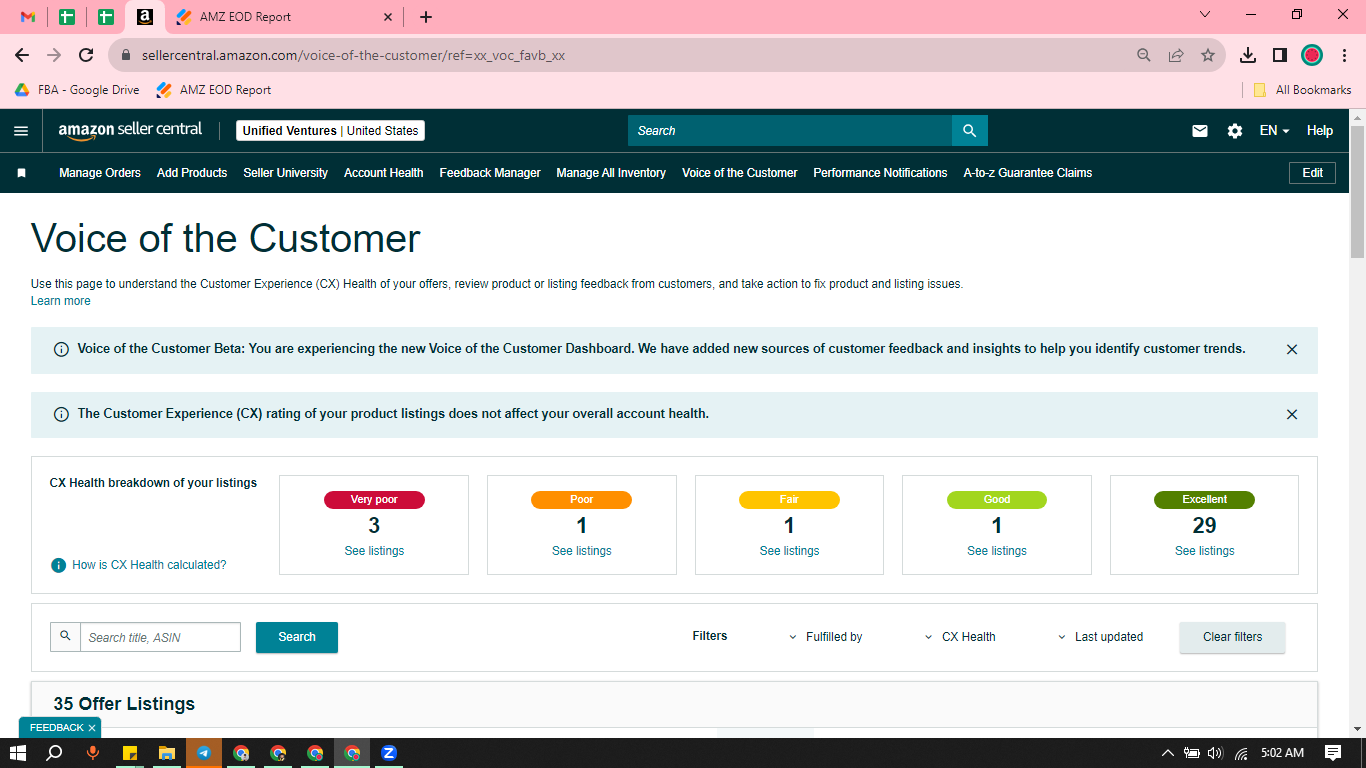Open the Chrome tab search chevron

pyautogui.click(x=1205, y=15)
